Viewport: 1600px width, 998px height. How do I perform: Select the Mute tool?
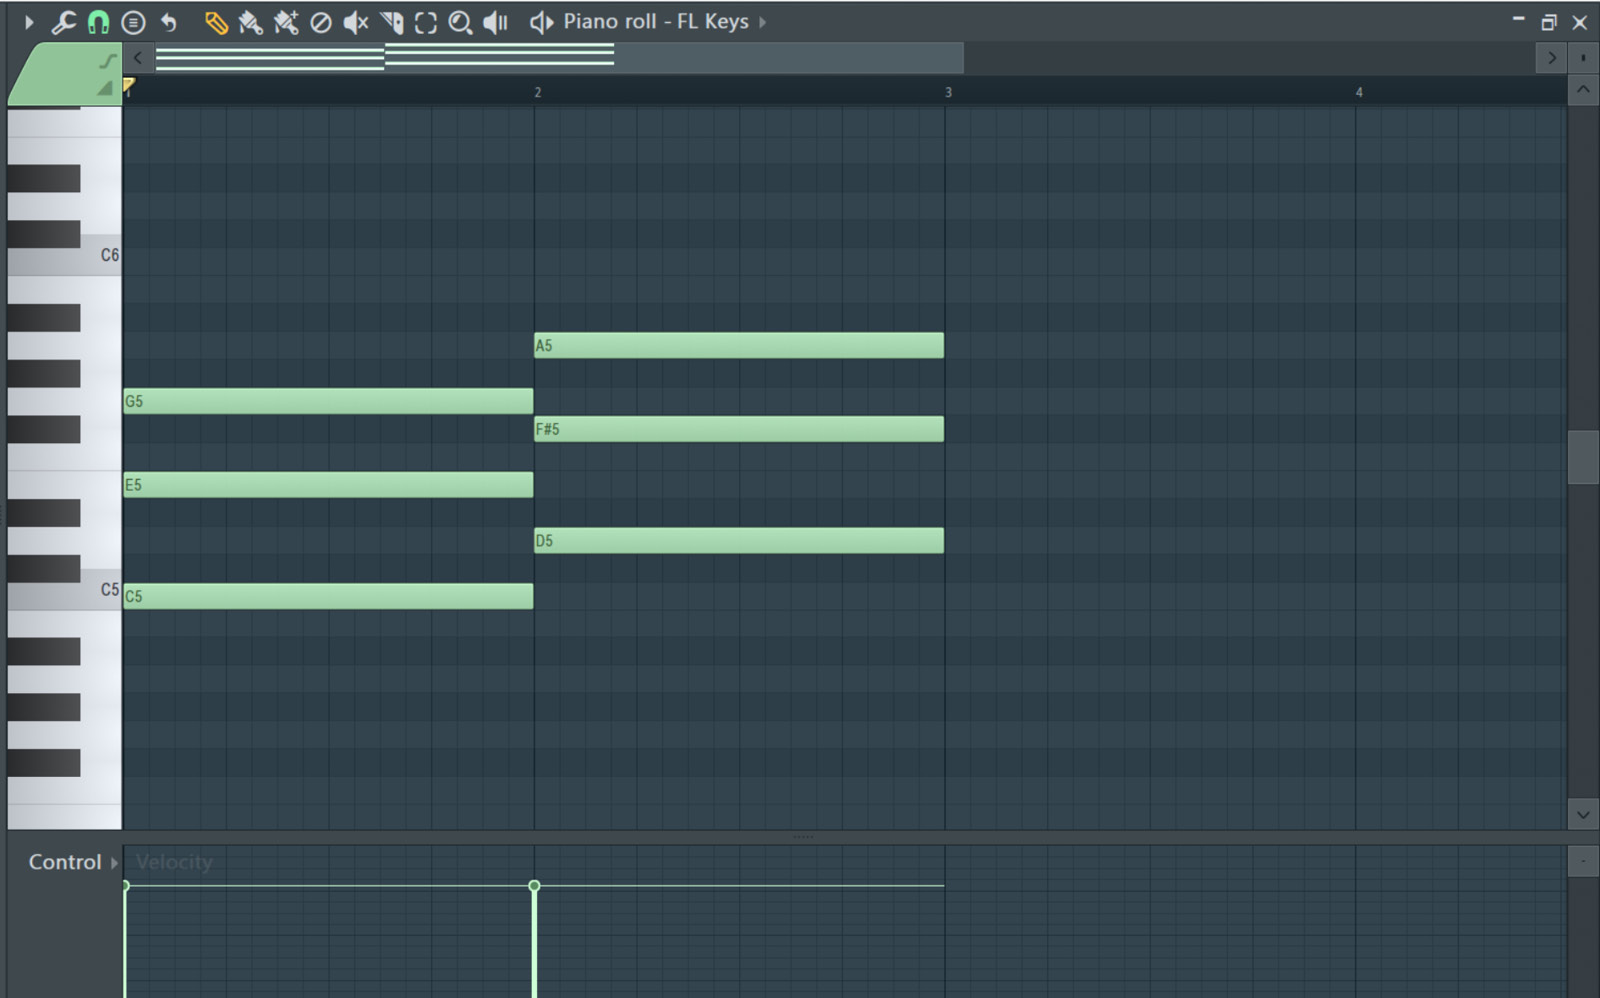point(356,22)
